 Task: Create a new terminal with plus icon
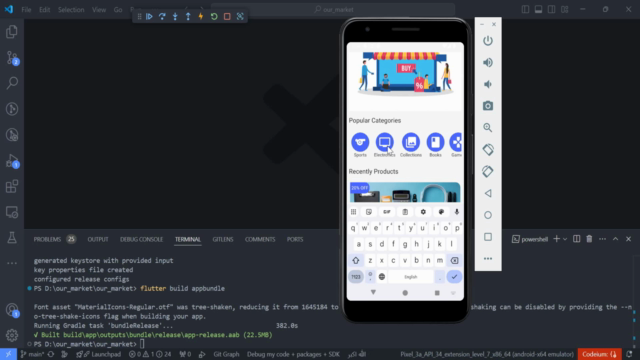click(x=556, y=239)
